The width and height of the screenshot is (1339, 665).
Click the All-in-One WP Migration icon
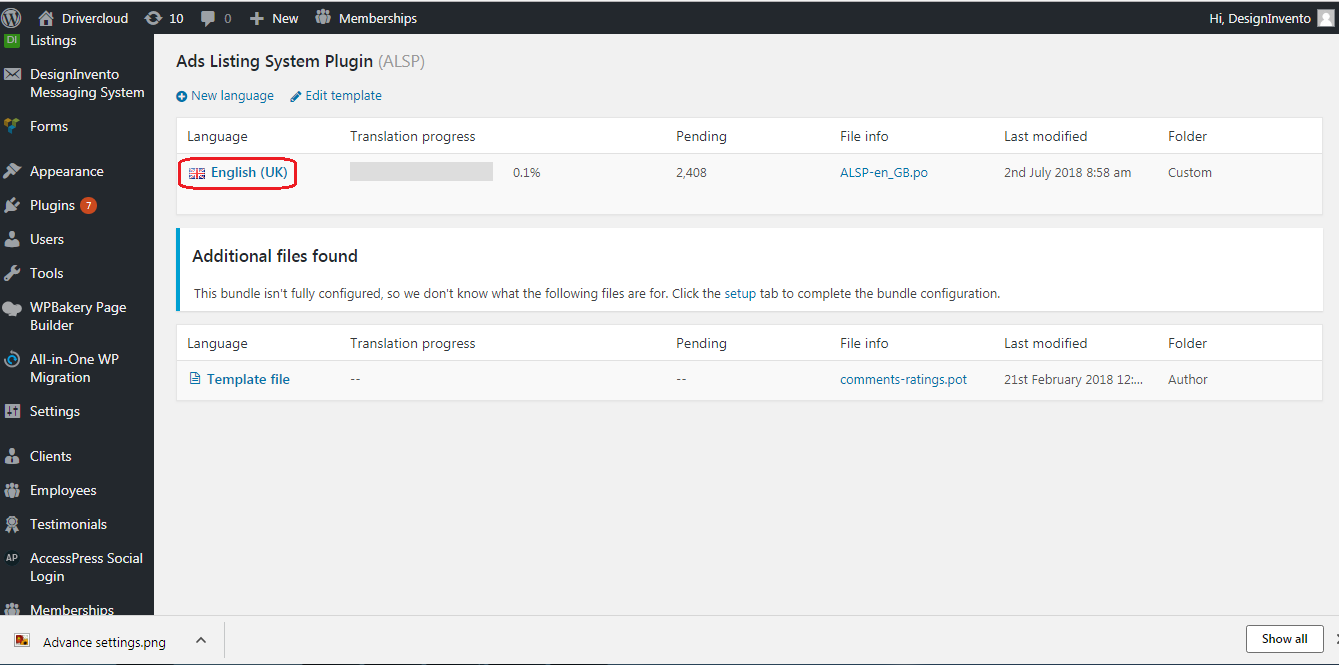point(12,359)
